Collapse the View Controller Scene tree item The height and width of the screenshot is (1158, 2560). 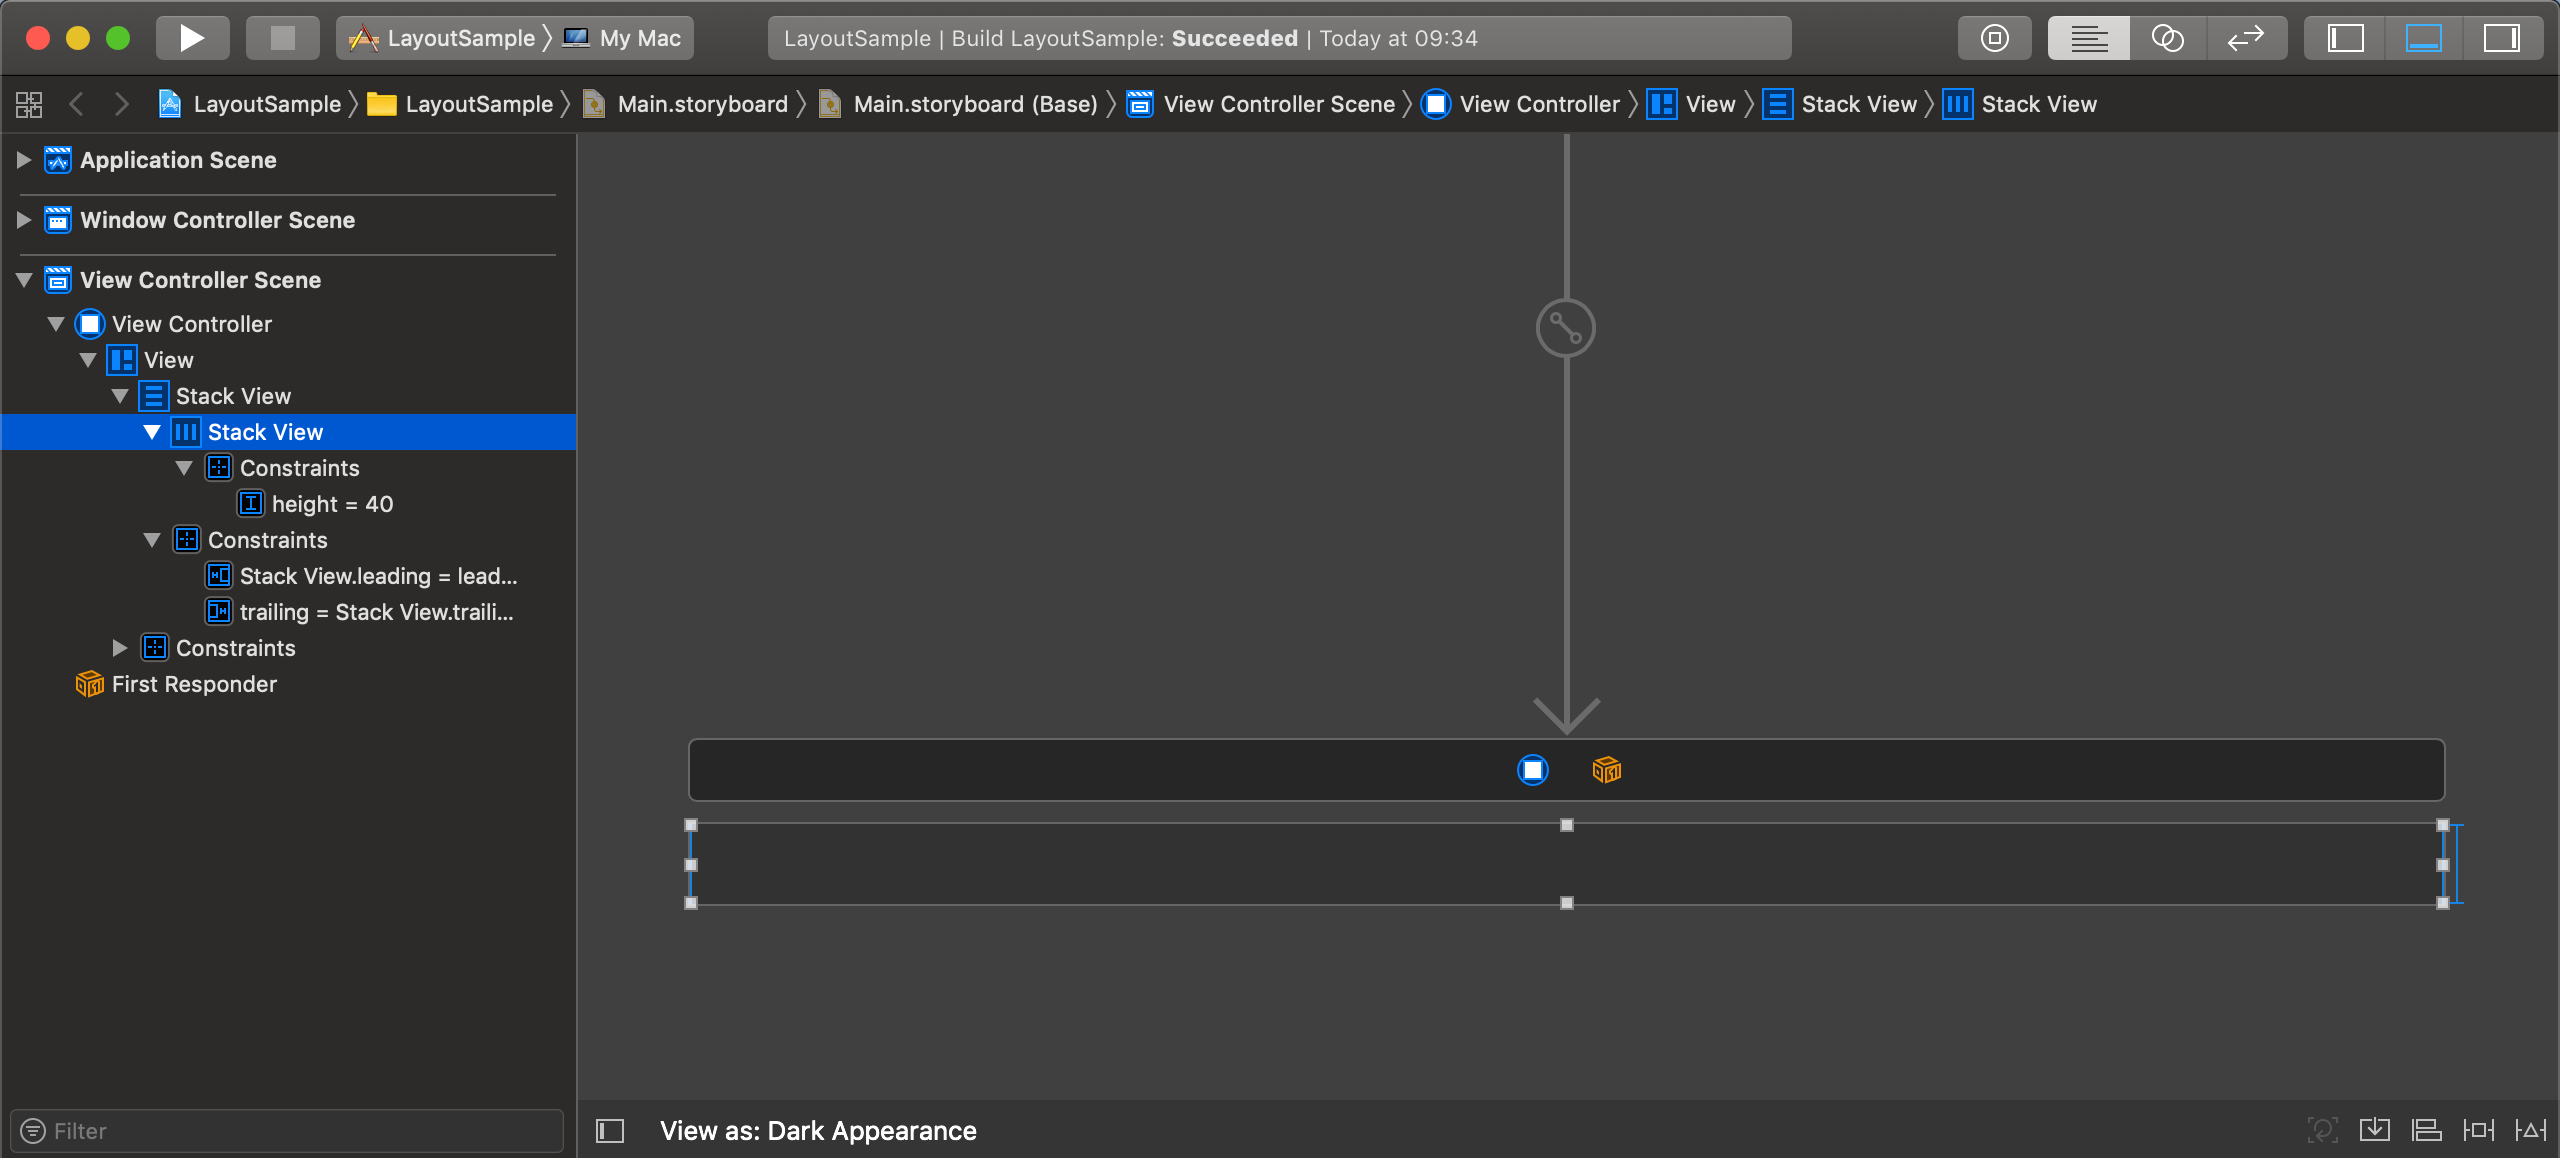tap(23, 280)
